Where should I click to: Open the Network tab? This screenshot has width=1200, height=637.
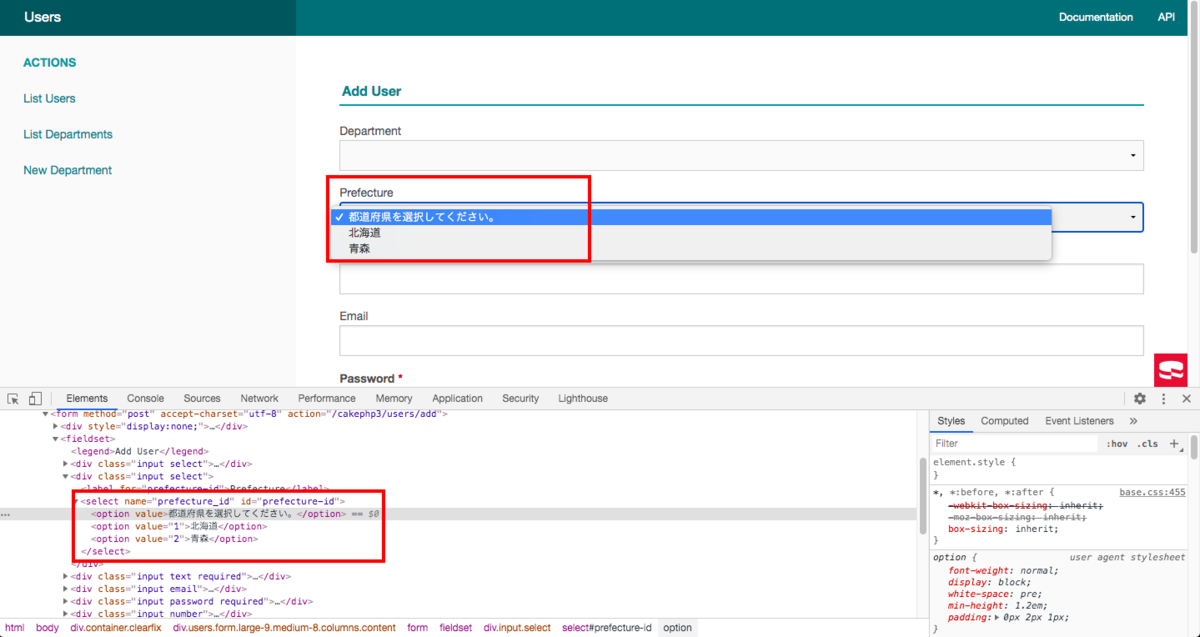coord(259,398)
